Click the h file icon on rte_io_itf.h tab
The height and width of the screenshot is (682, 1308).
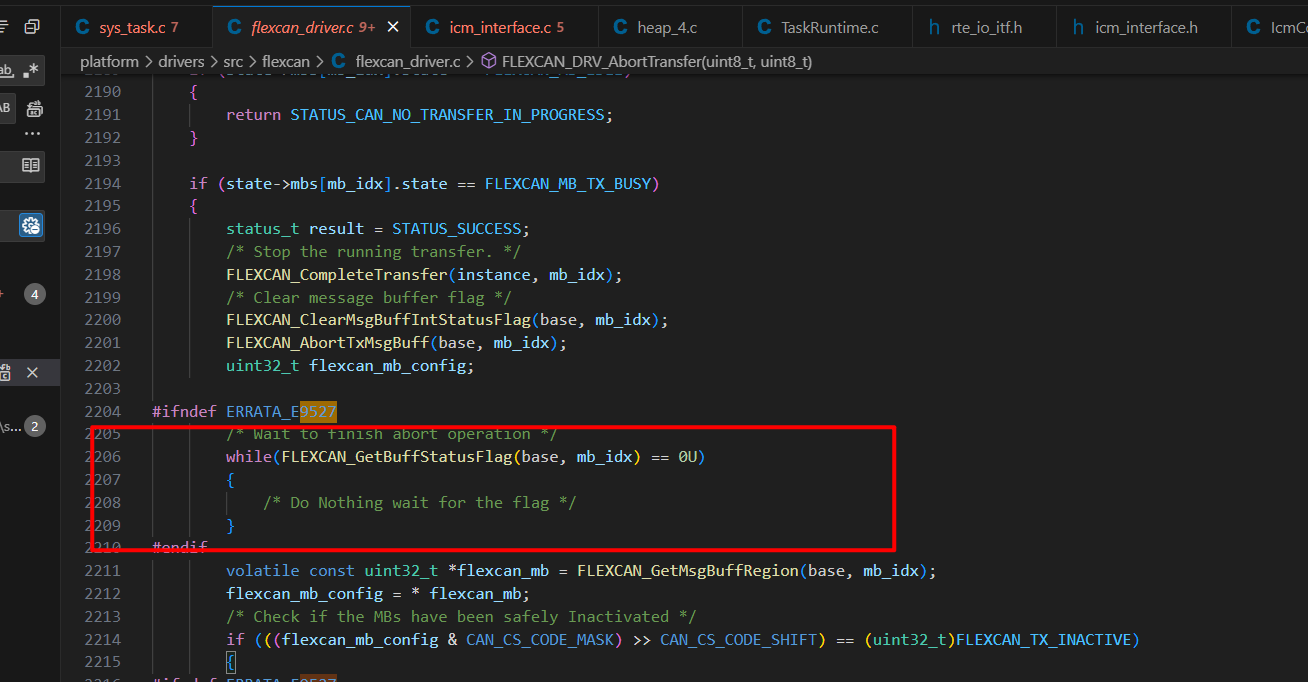[934, 27]
